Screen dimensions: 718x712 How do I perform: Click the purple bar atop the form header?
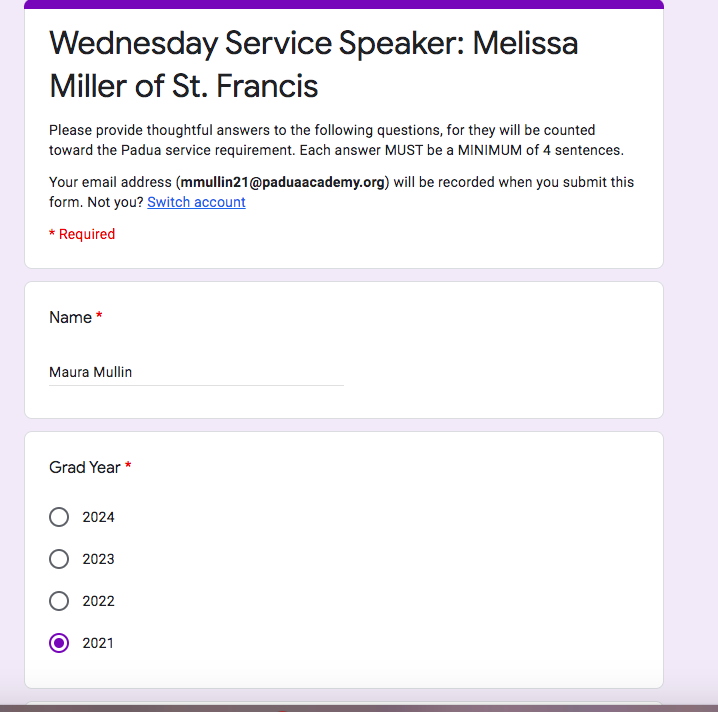[343, 4]
